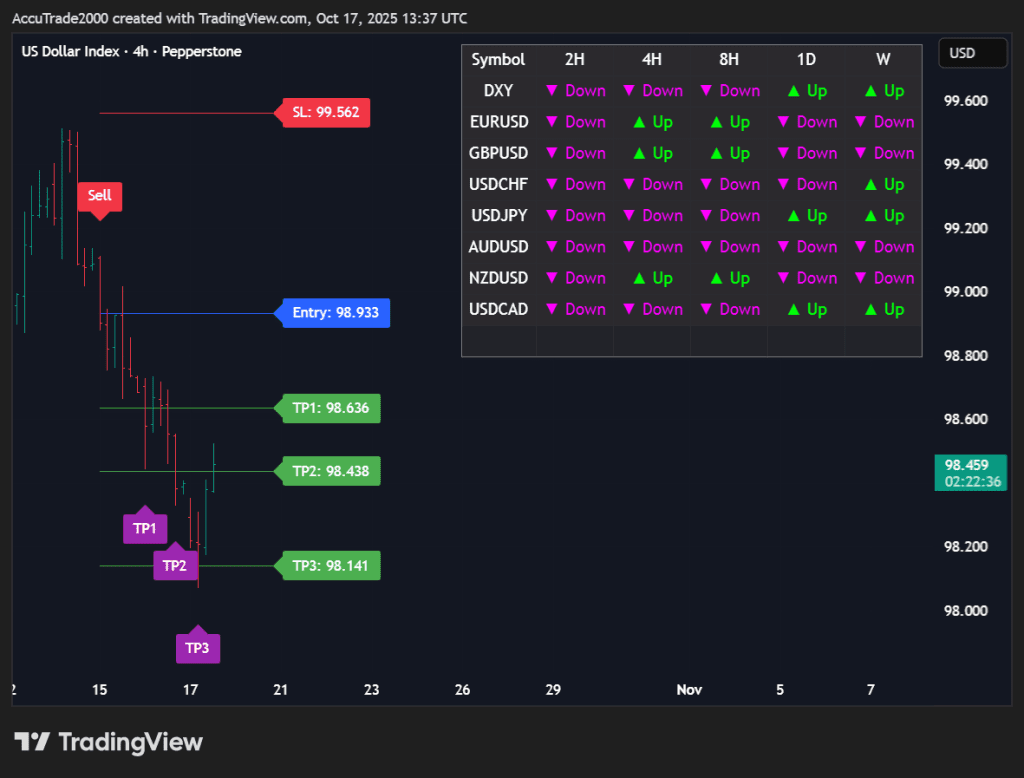Click the Nov label on time axis
This screenshot has height=778, width=1024.
(x=689, y=689)
